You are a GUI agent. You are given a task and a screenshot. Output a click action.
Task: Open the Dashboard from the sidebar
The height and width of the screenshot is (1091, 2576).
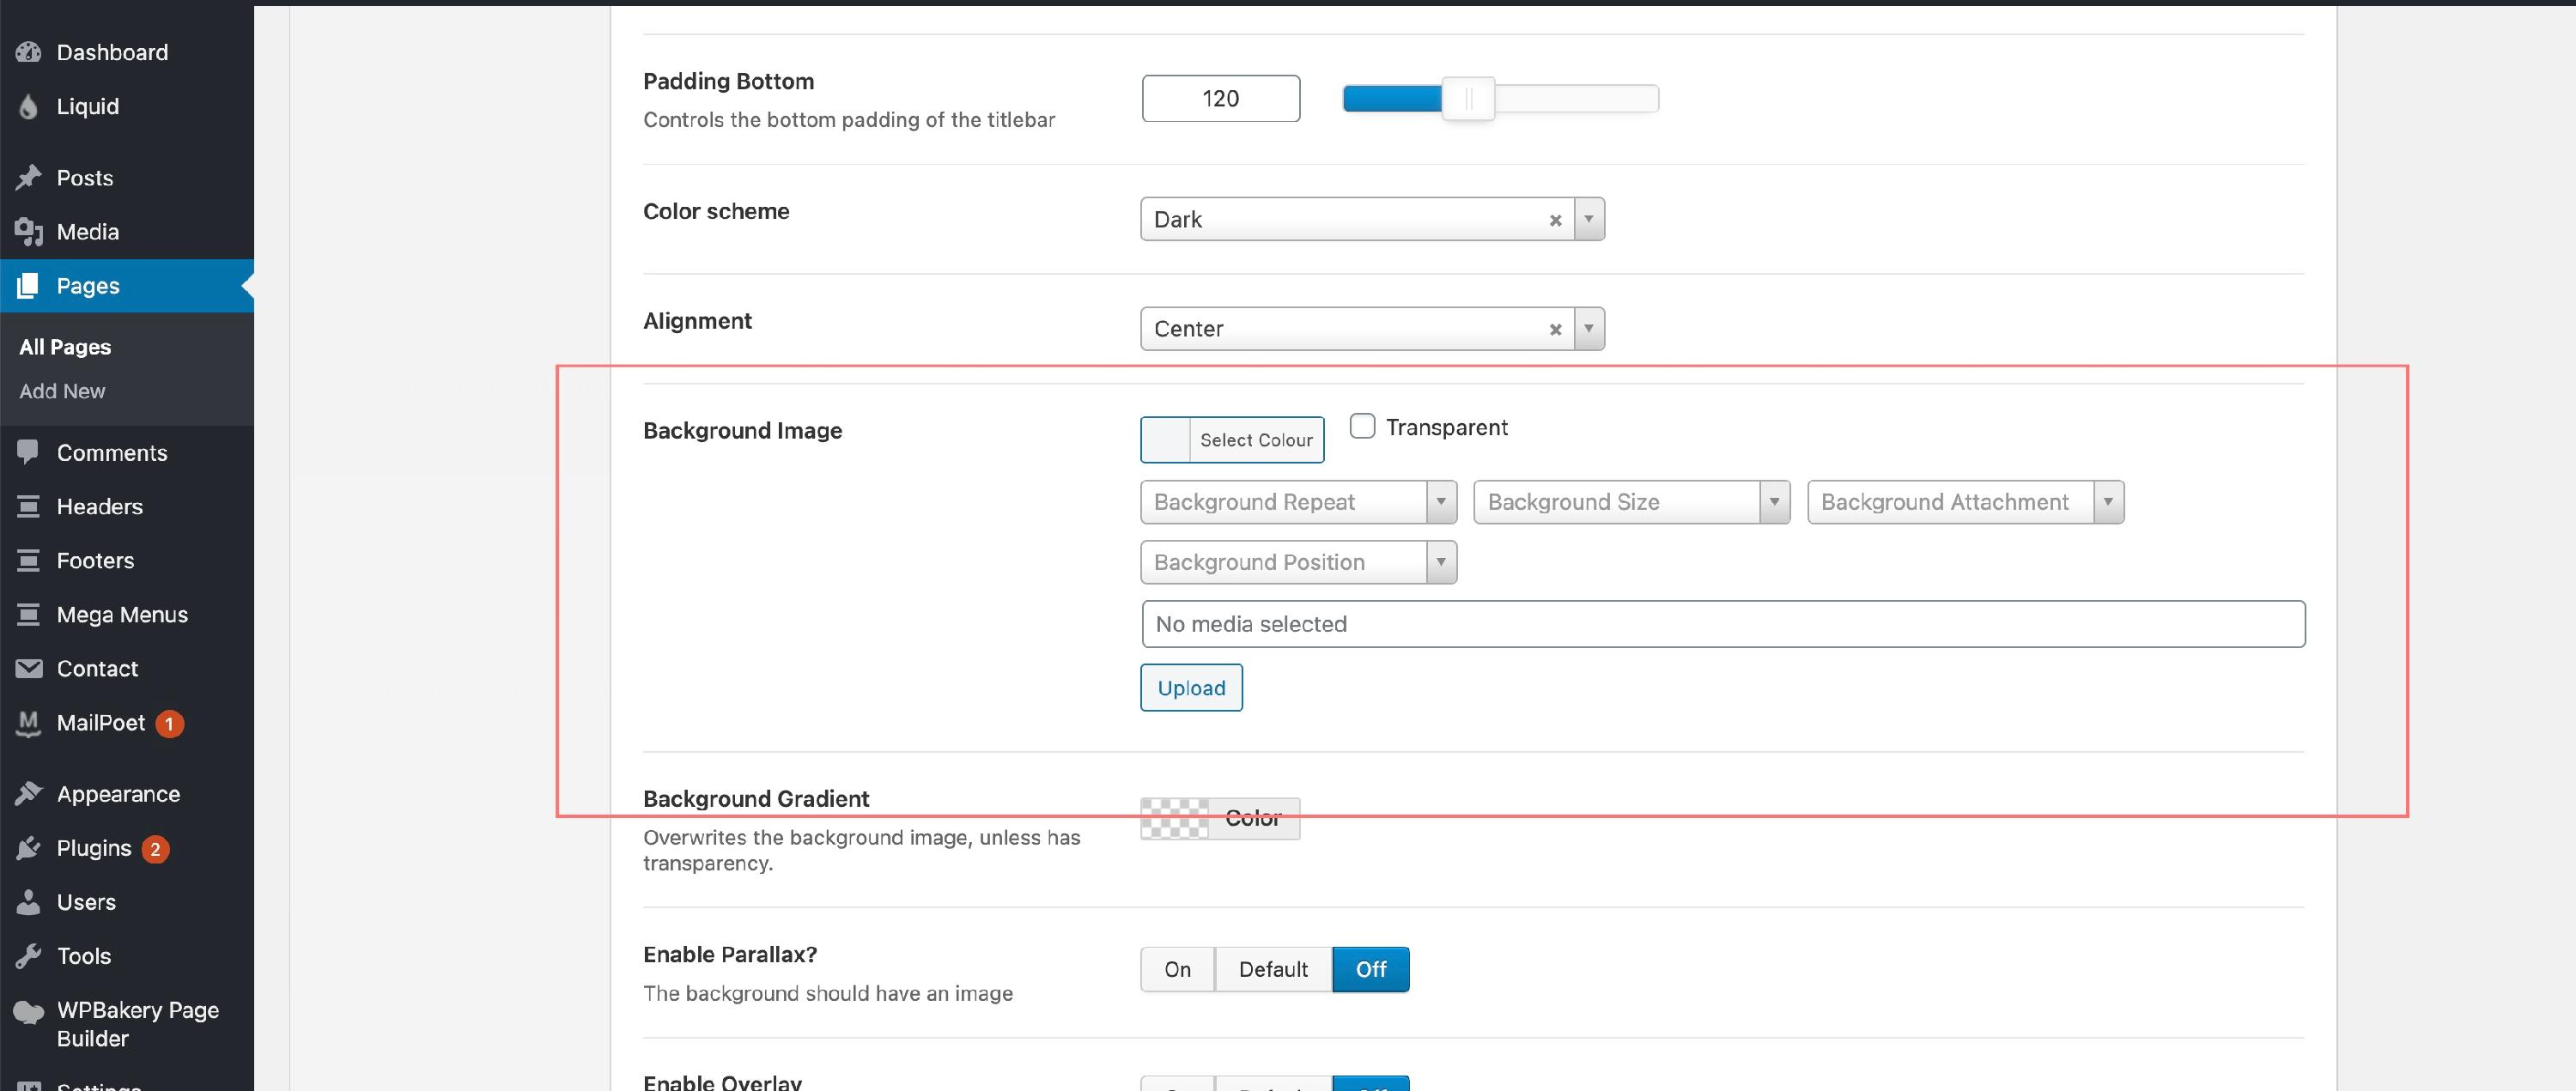tap(110, 52)
